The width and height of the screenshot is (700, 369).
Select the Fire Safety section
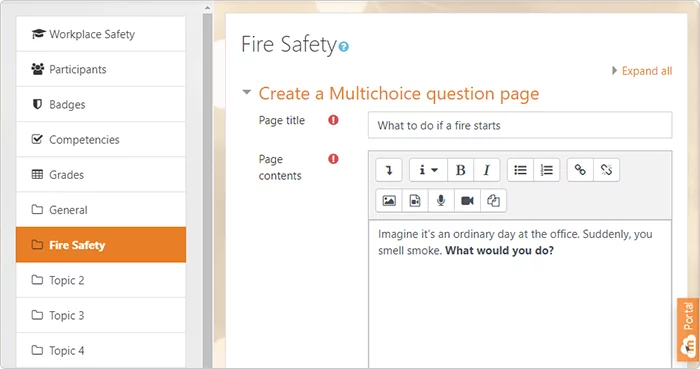tap(101, 245)
